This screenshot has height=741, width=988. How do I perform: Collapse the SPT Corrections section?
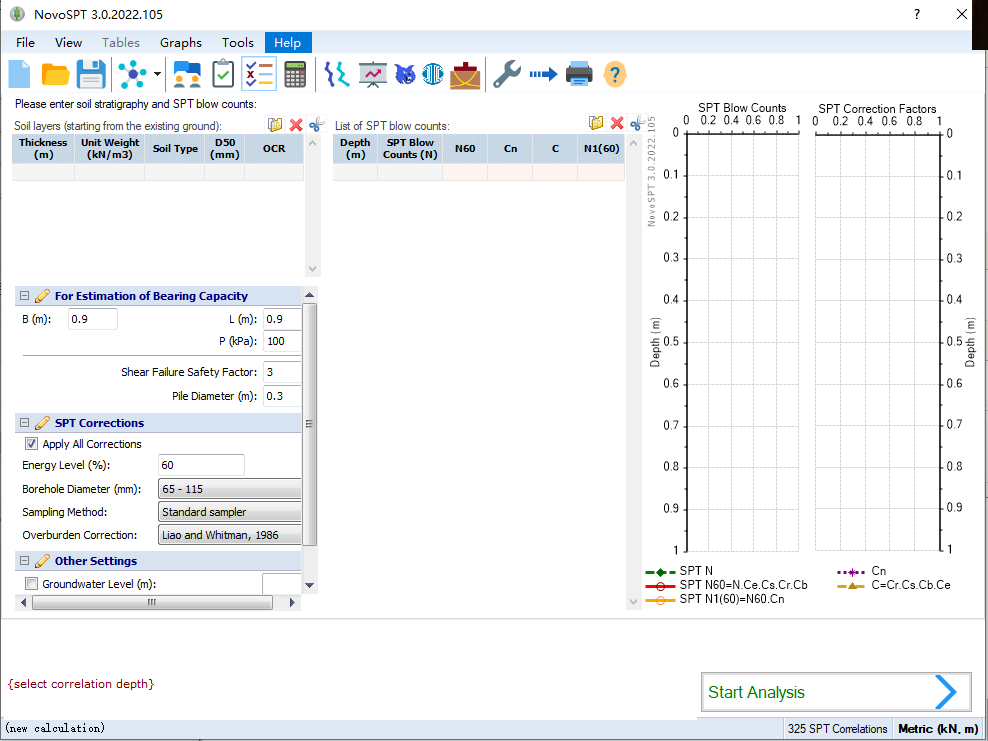pyautogui.click(x=25, y=423)
